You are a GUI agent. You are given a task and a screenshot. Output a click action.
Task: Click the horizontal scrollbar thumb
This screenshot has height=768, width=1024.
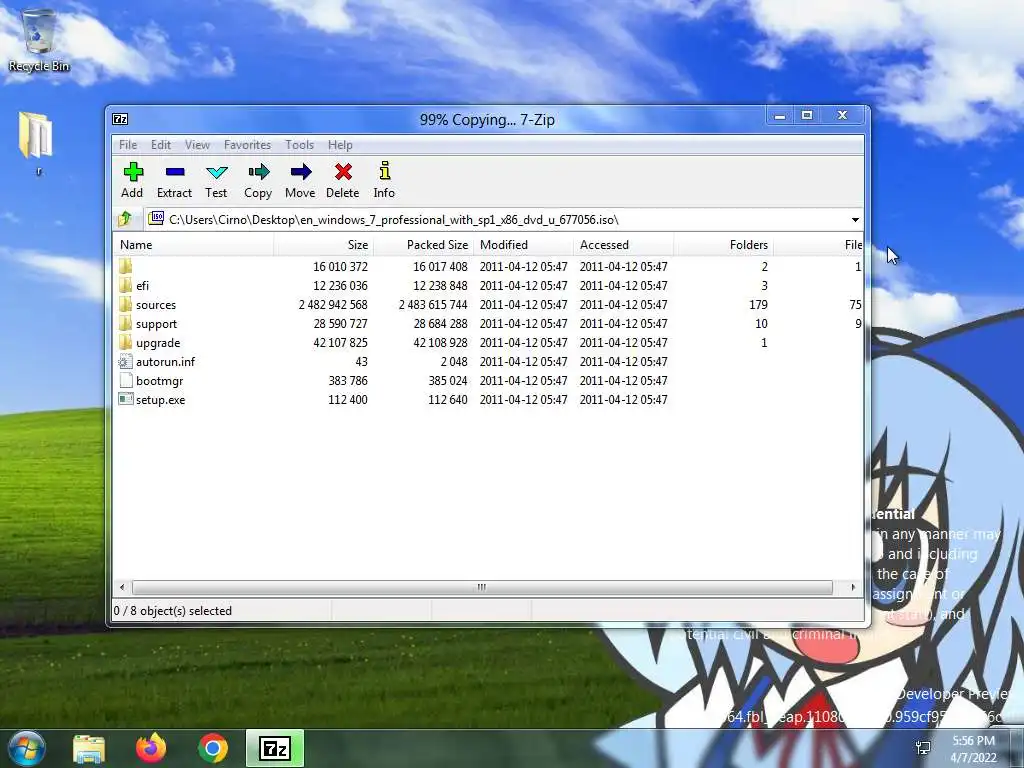tap(483, 587)
